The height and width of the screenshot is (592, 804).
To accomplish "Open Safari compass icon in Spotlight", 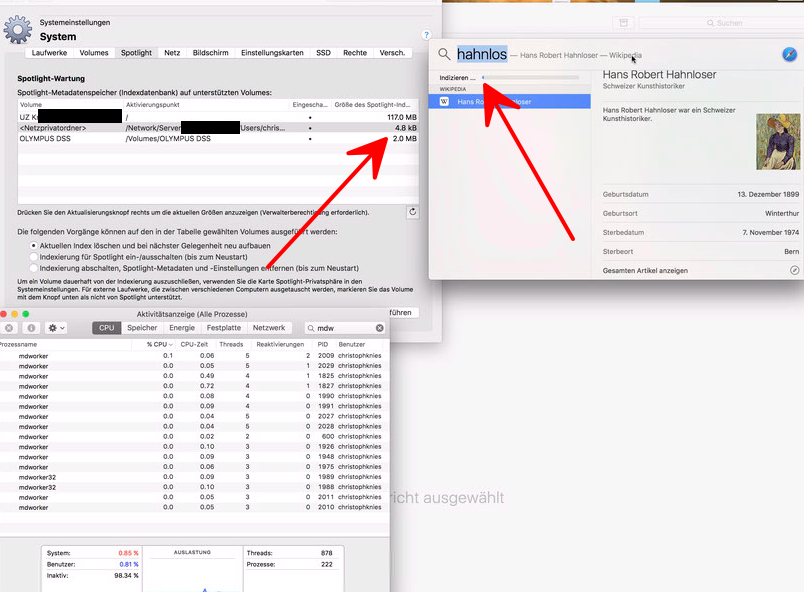I will [790, 54].
